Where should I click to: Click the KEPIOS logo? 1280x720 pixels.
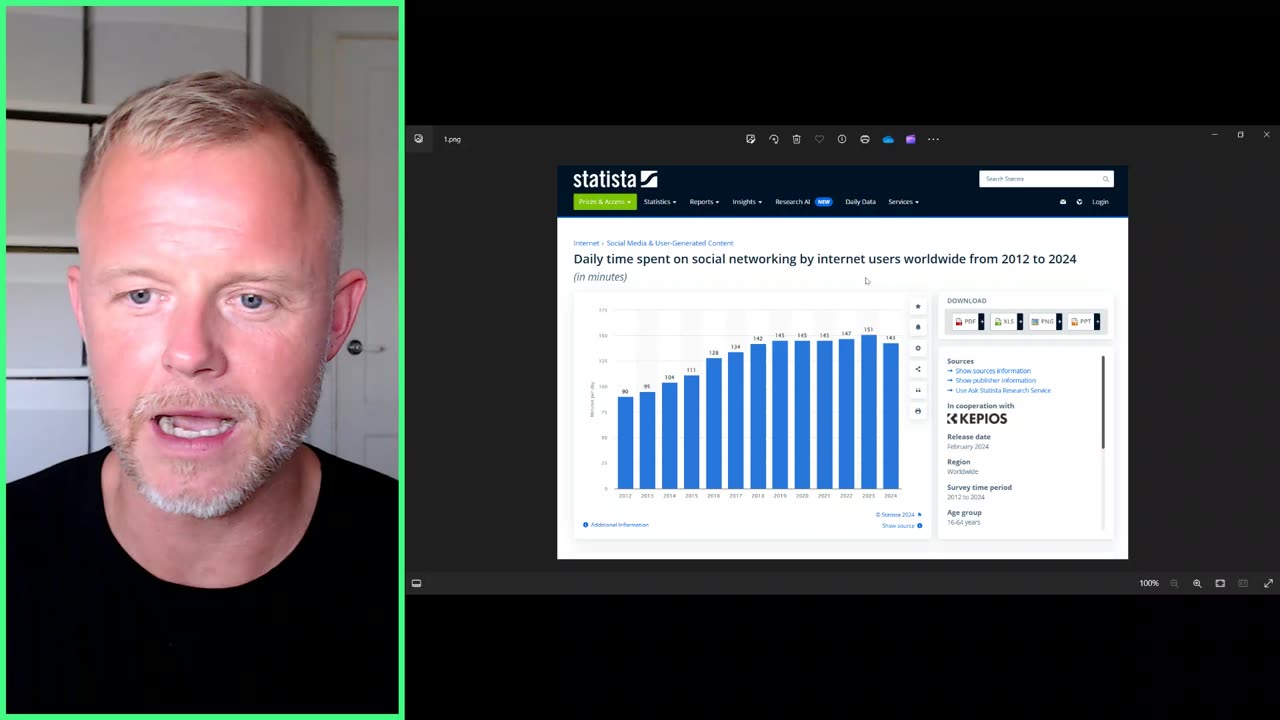coord(977,419)
